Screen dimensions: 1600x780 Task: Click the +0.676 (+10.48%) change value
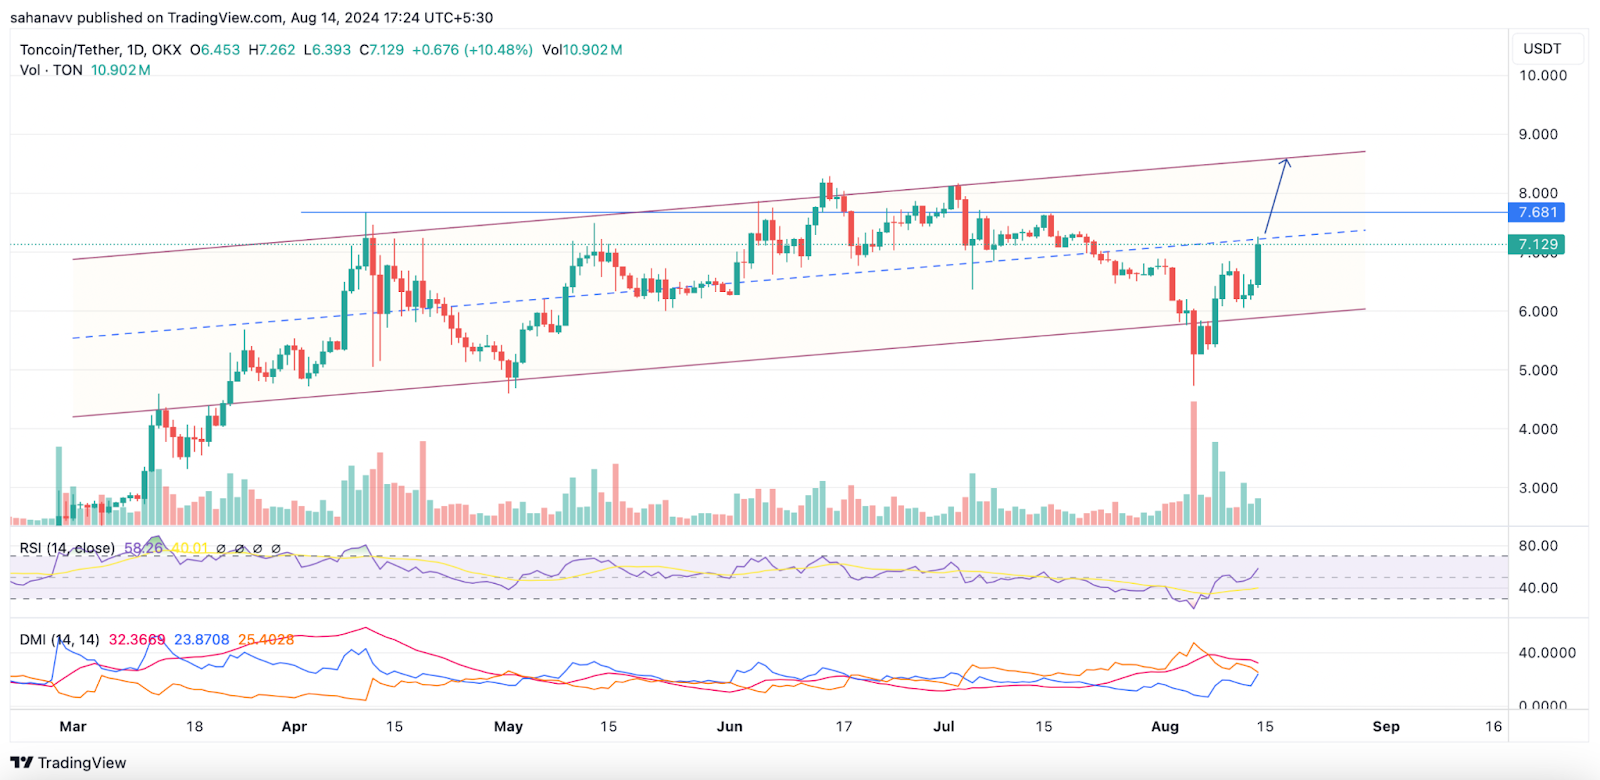pyautogui.click(x=472, y=49)
